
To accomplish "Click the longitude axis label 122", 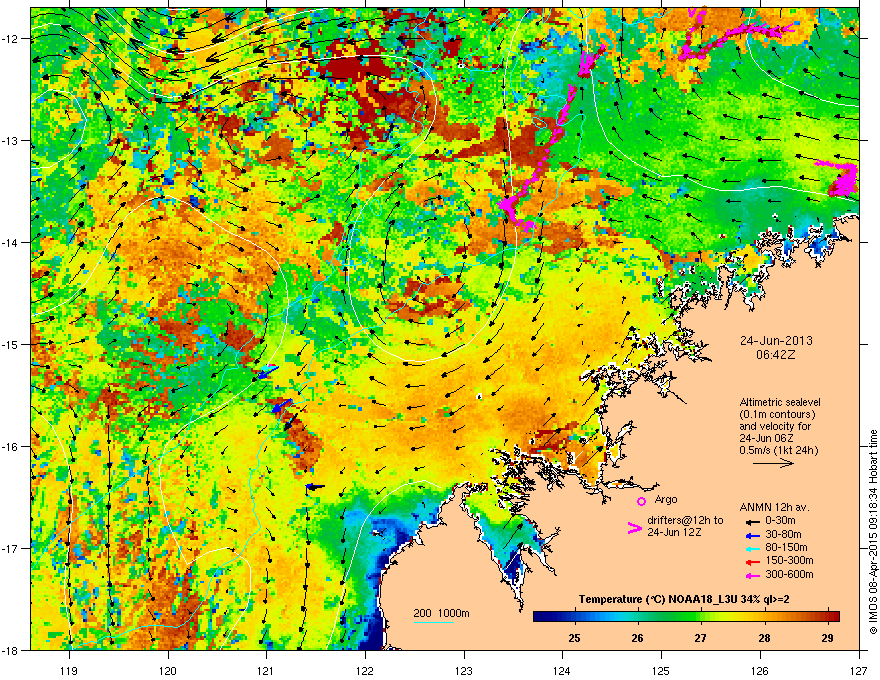I will click(365, 671).
